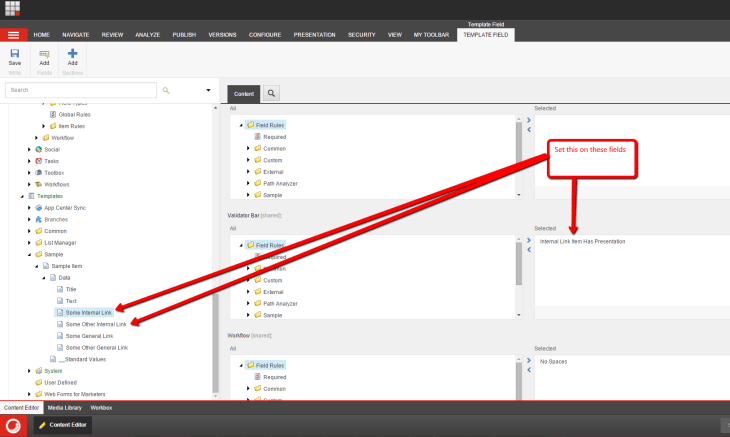
Task: Open the NAVIGATE ribbon tab
Action: click(x=75, y=35)
